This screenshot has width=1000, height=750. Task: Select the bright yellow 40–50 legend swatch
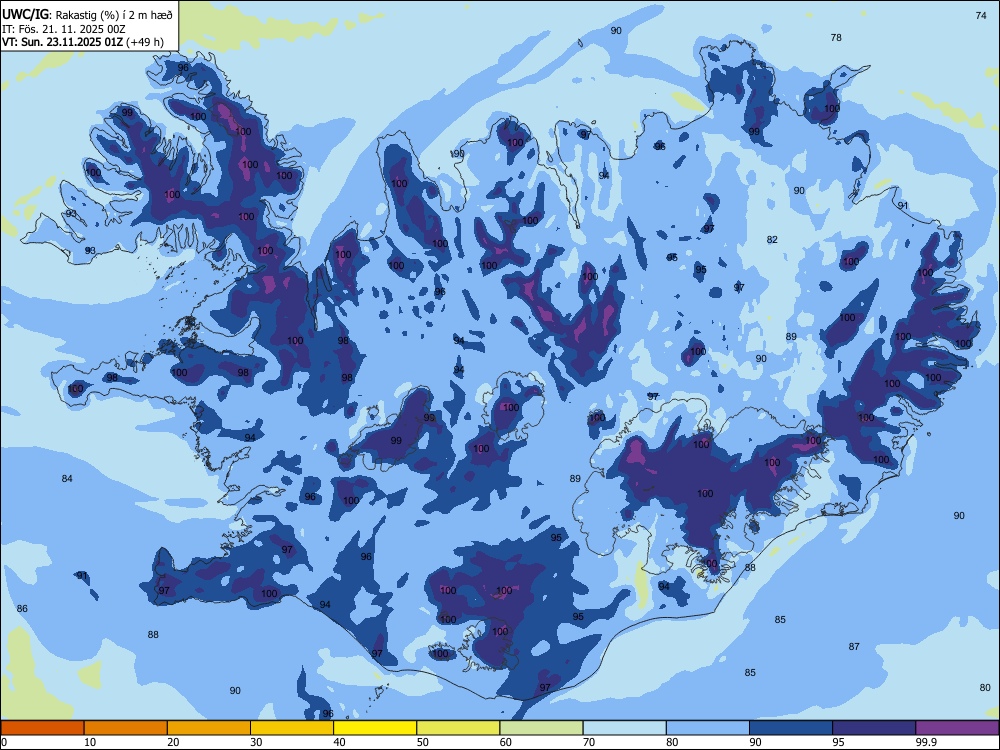pos(375,728)
